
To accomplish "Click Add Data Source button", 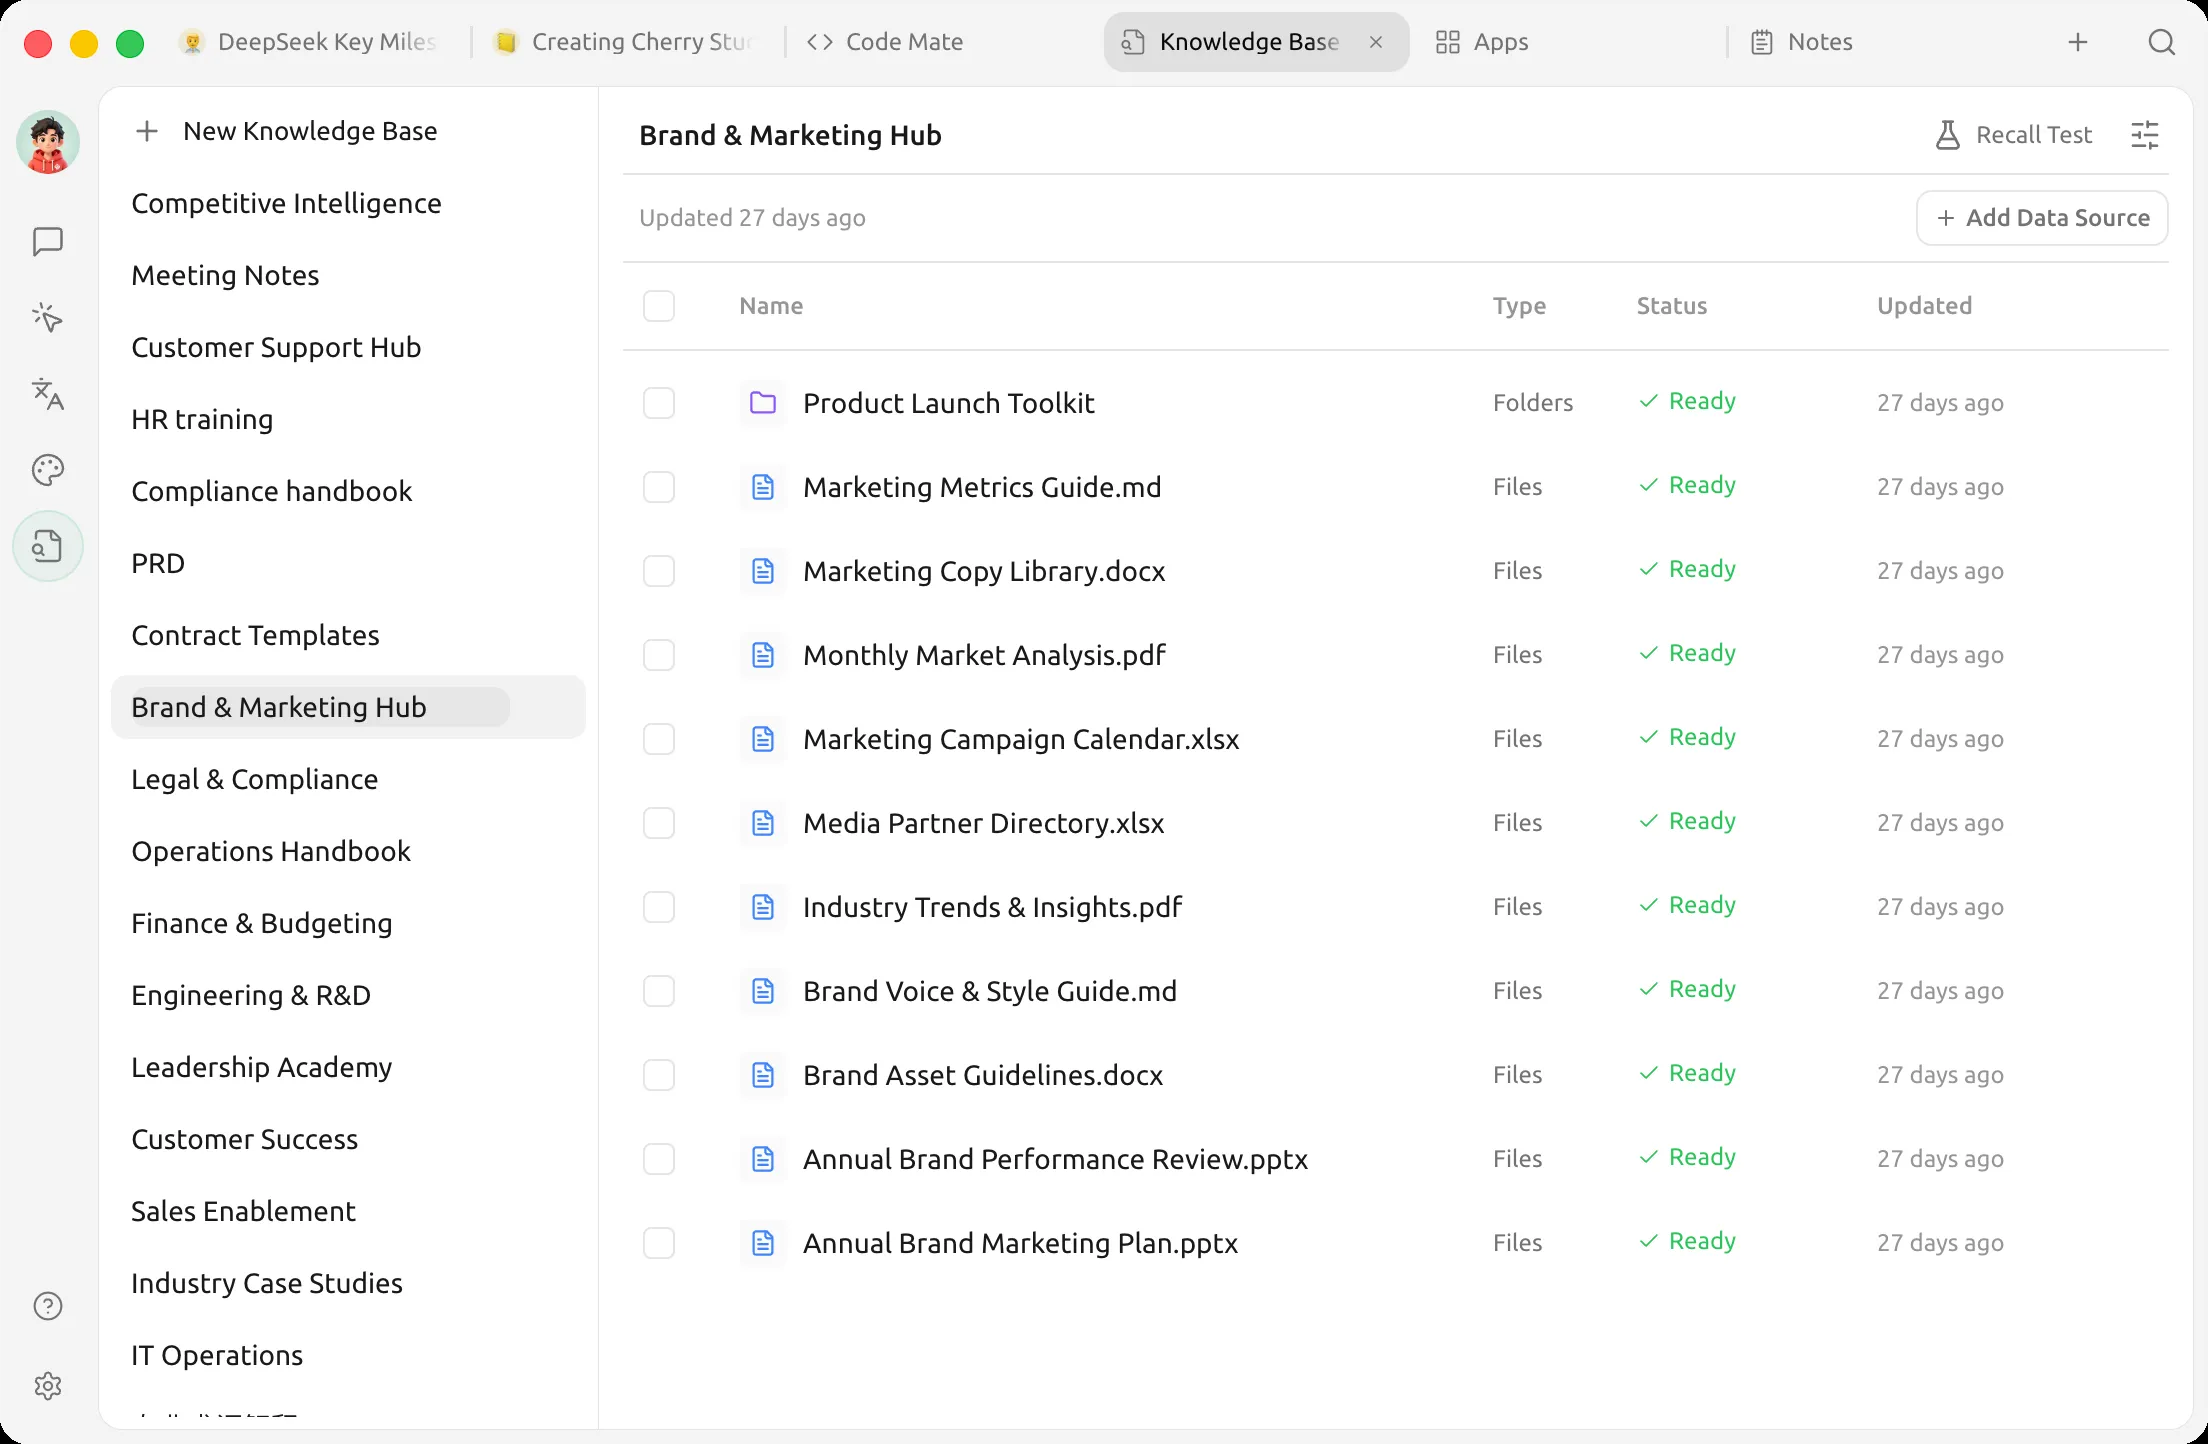I will tap(2042, 218).
